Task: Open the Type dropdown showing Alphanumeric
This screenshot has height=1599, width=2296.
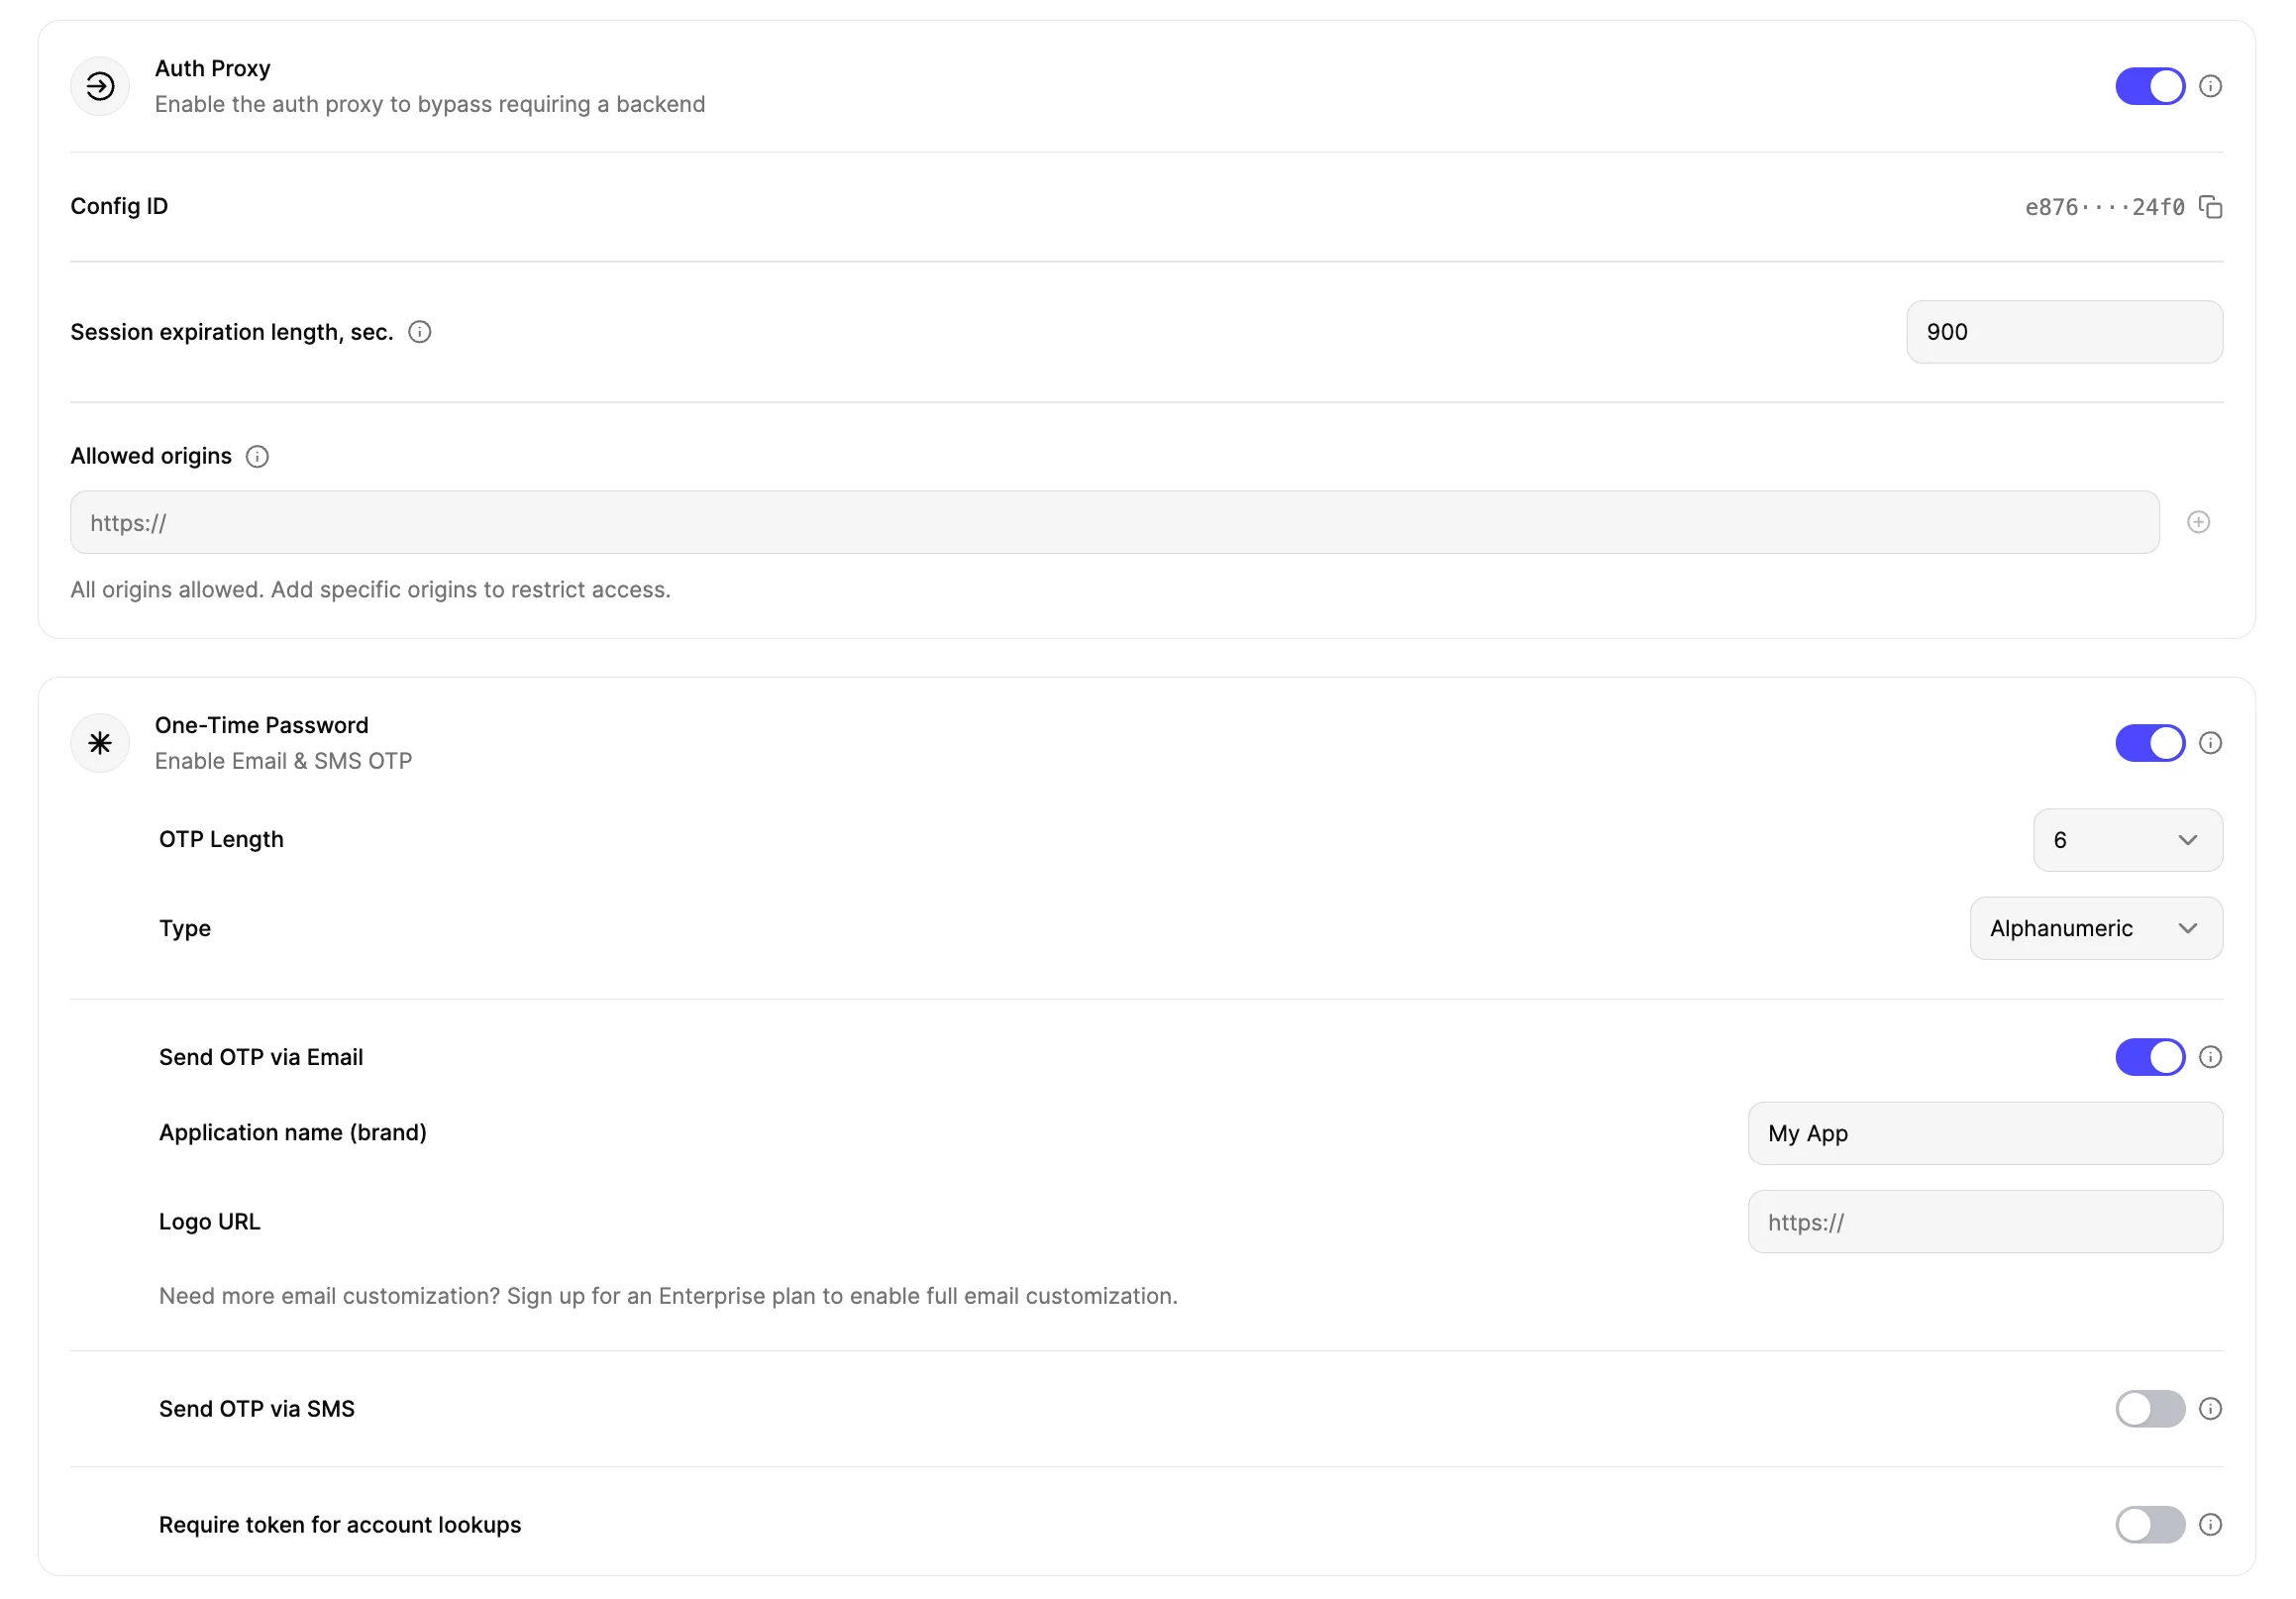Action: (2097, 929)
